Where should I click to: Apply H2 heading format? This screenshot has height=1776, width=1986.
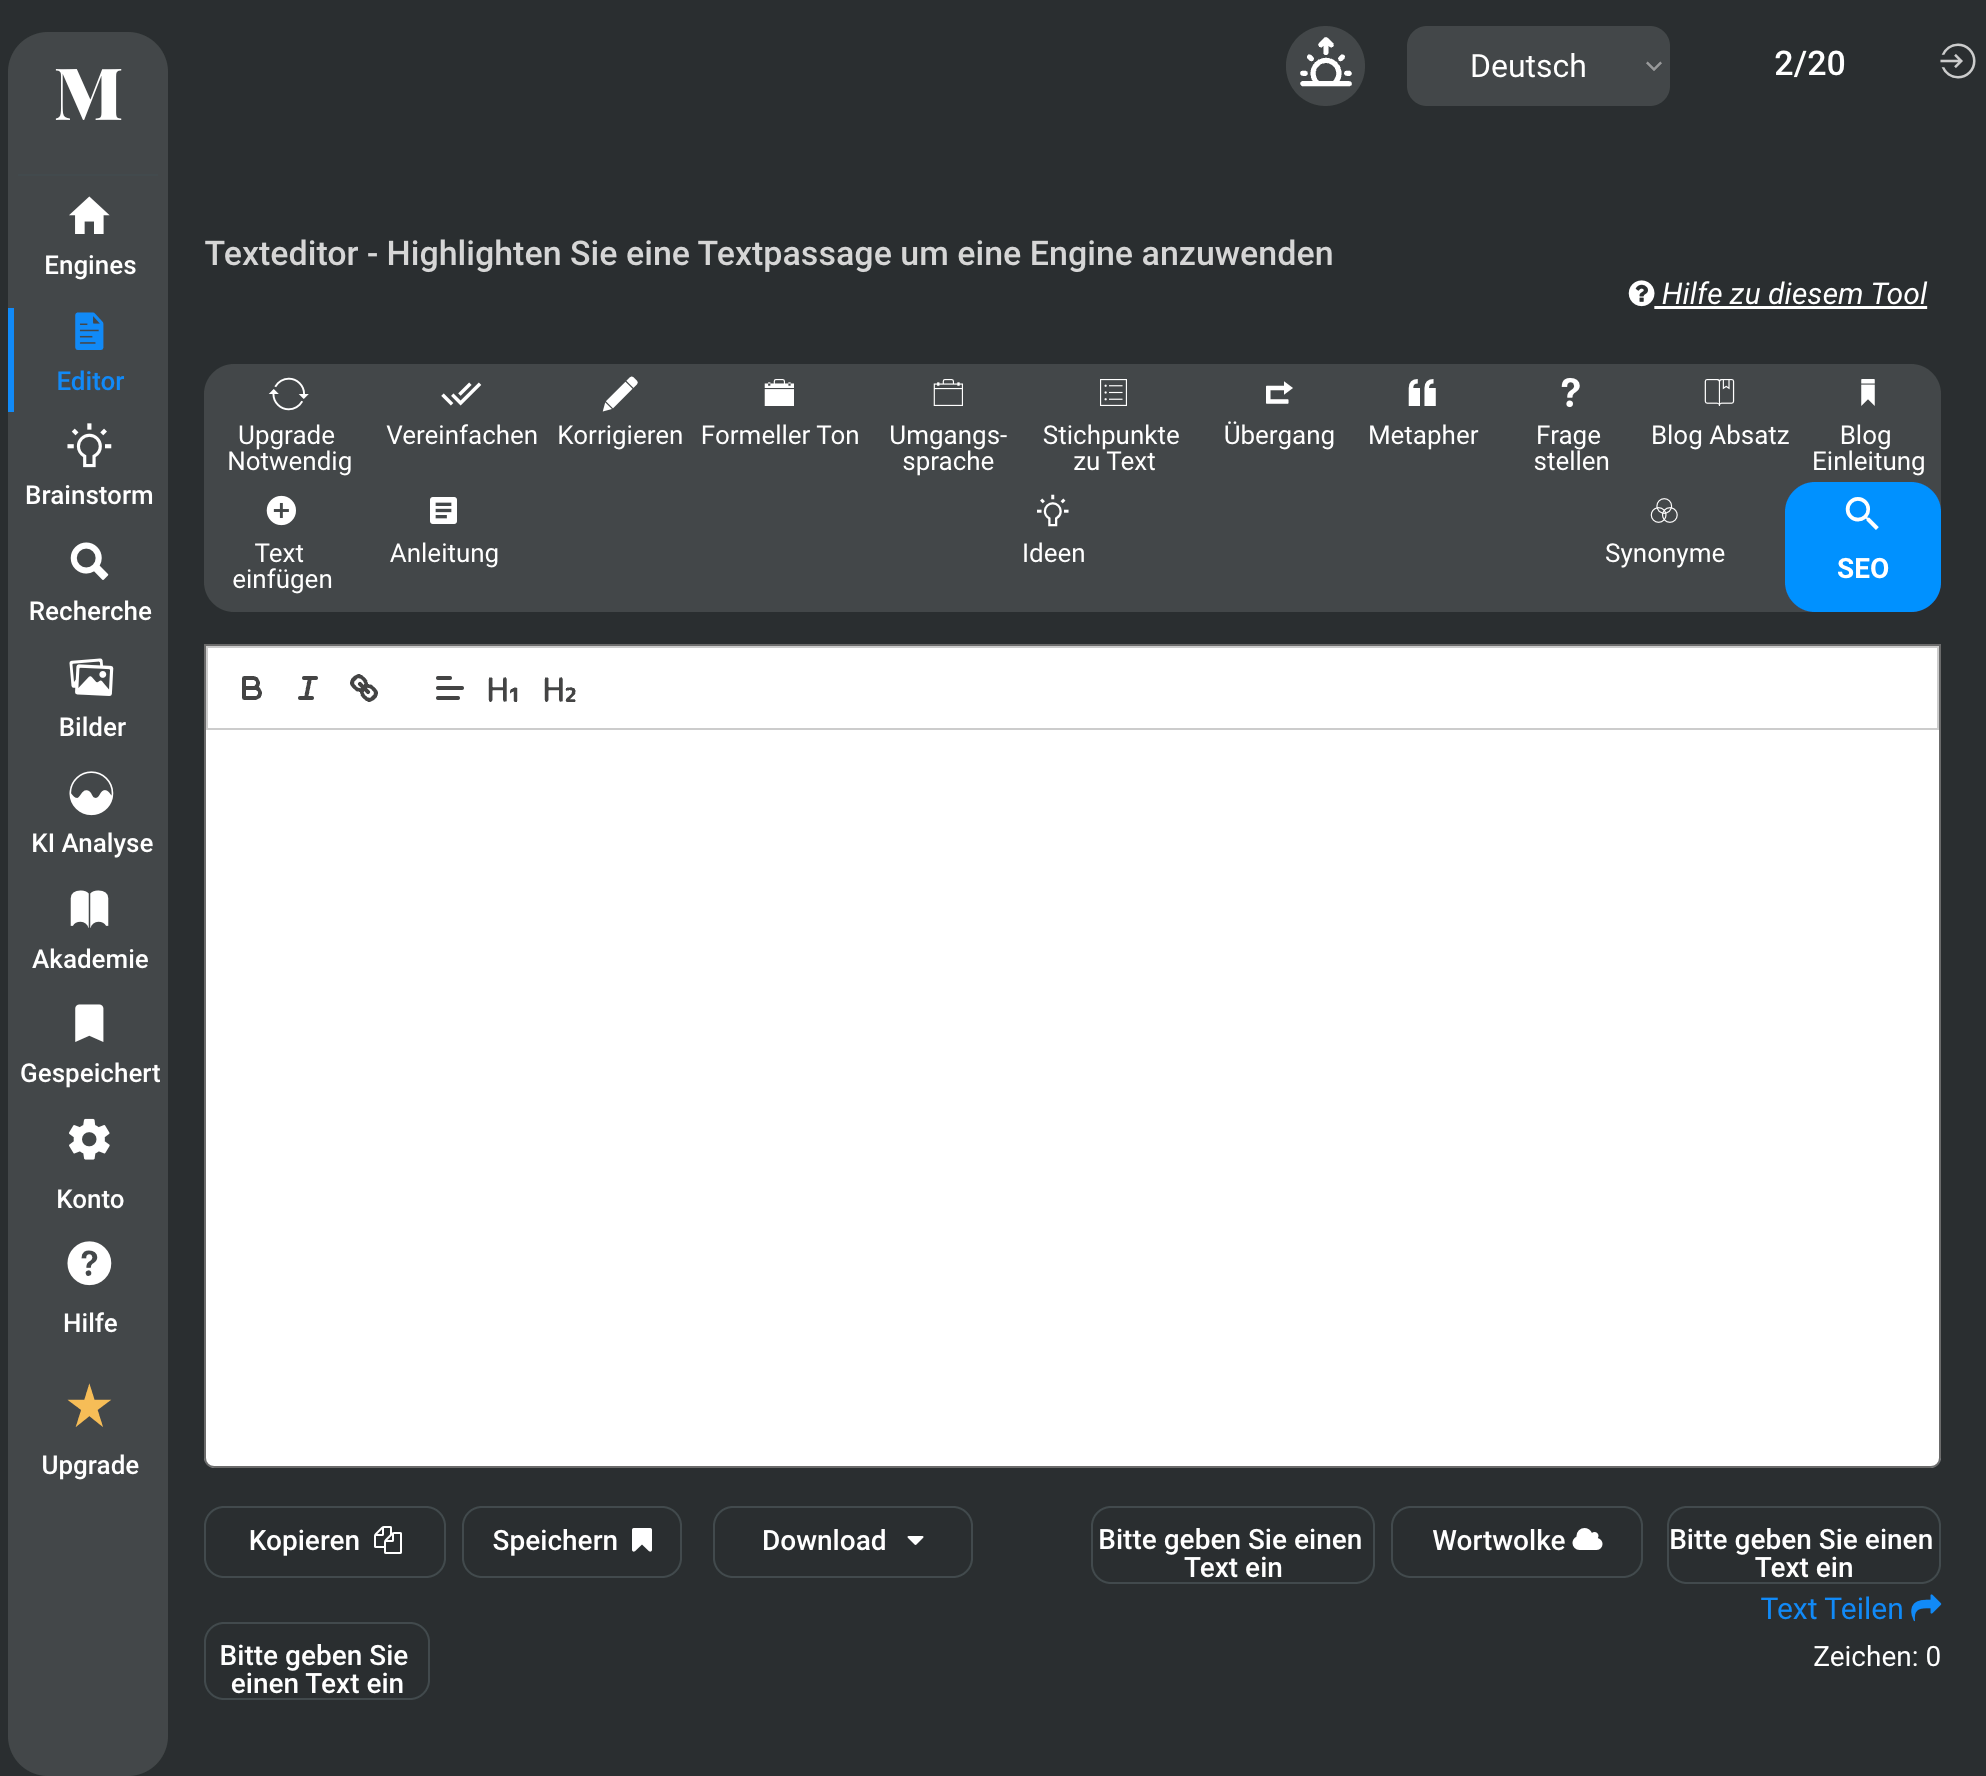[x=560, y=690]
